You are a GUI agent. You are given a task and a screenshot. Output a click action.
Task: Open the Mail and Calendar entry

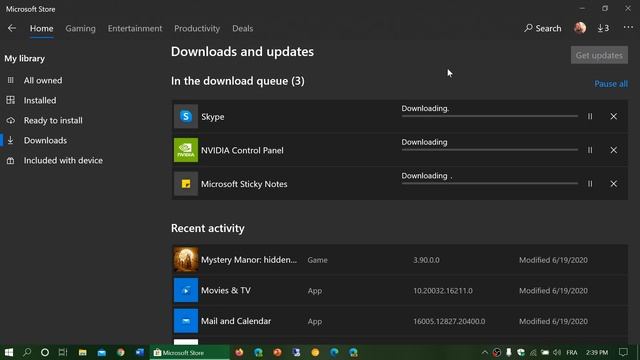click(400, 321)
